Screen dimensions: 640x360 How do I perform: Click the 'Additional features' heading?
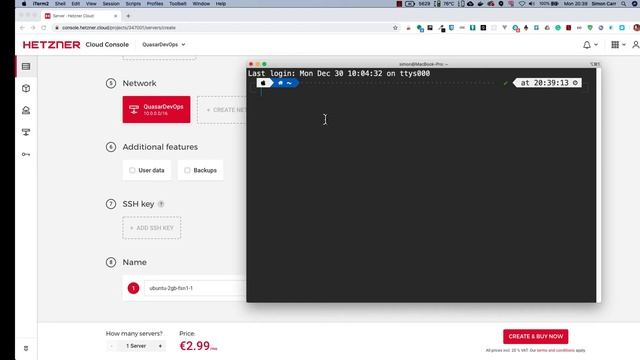point(160,147)
